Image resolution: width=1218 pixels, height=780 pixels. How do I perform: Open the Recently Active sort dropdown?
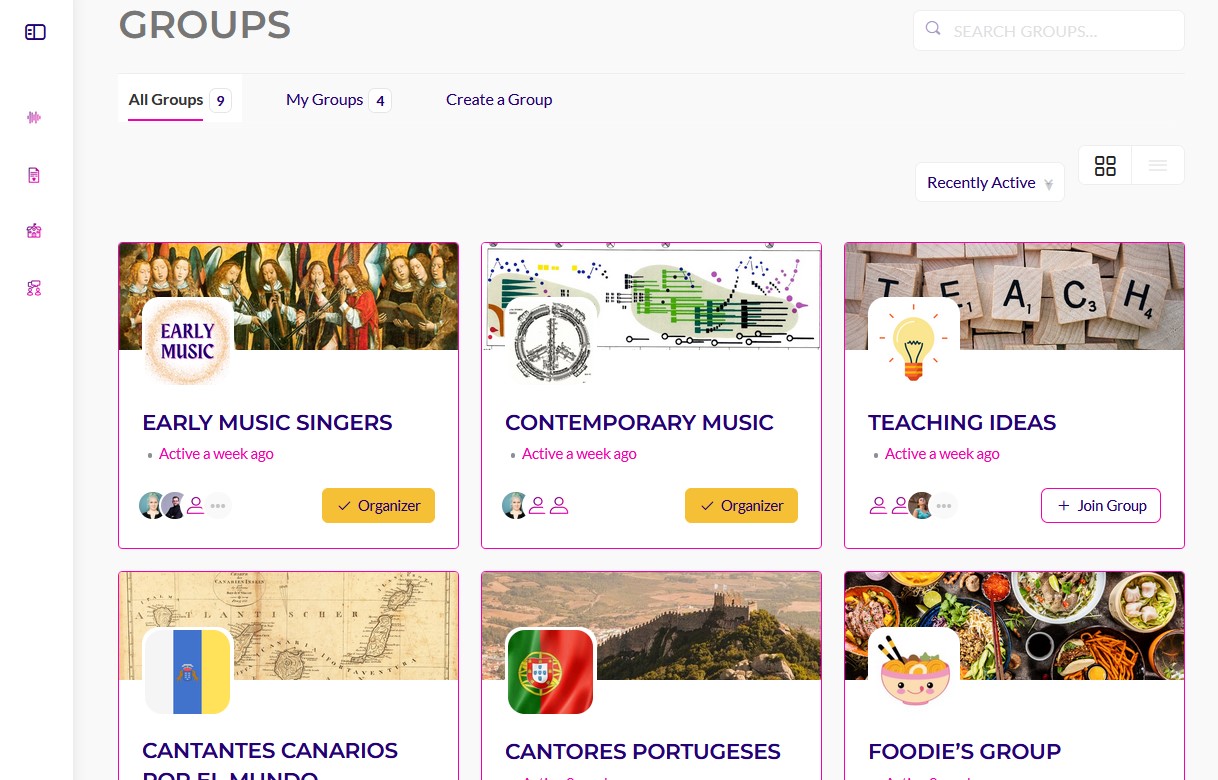pyautogui.click(x=990, y=183)
